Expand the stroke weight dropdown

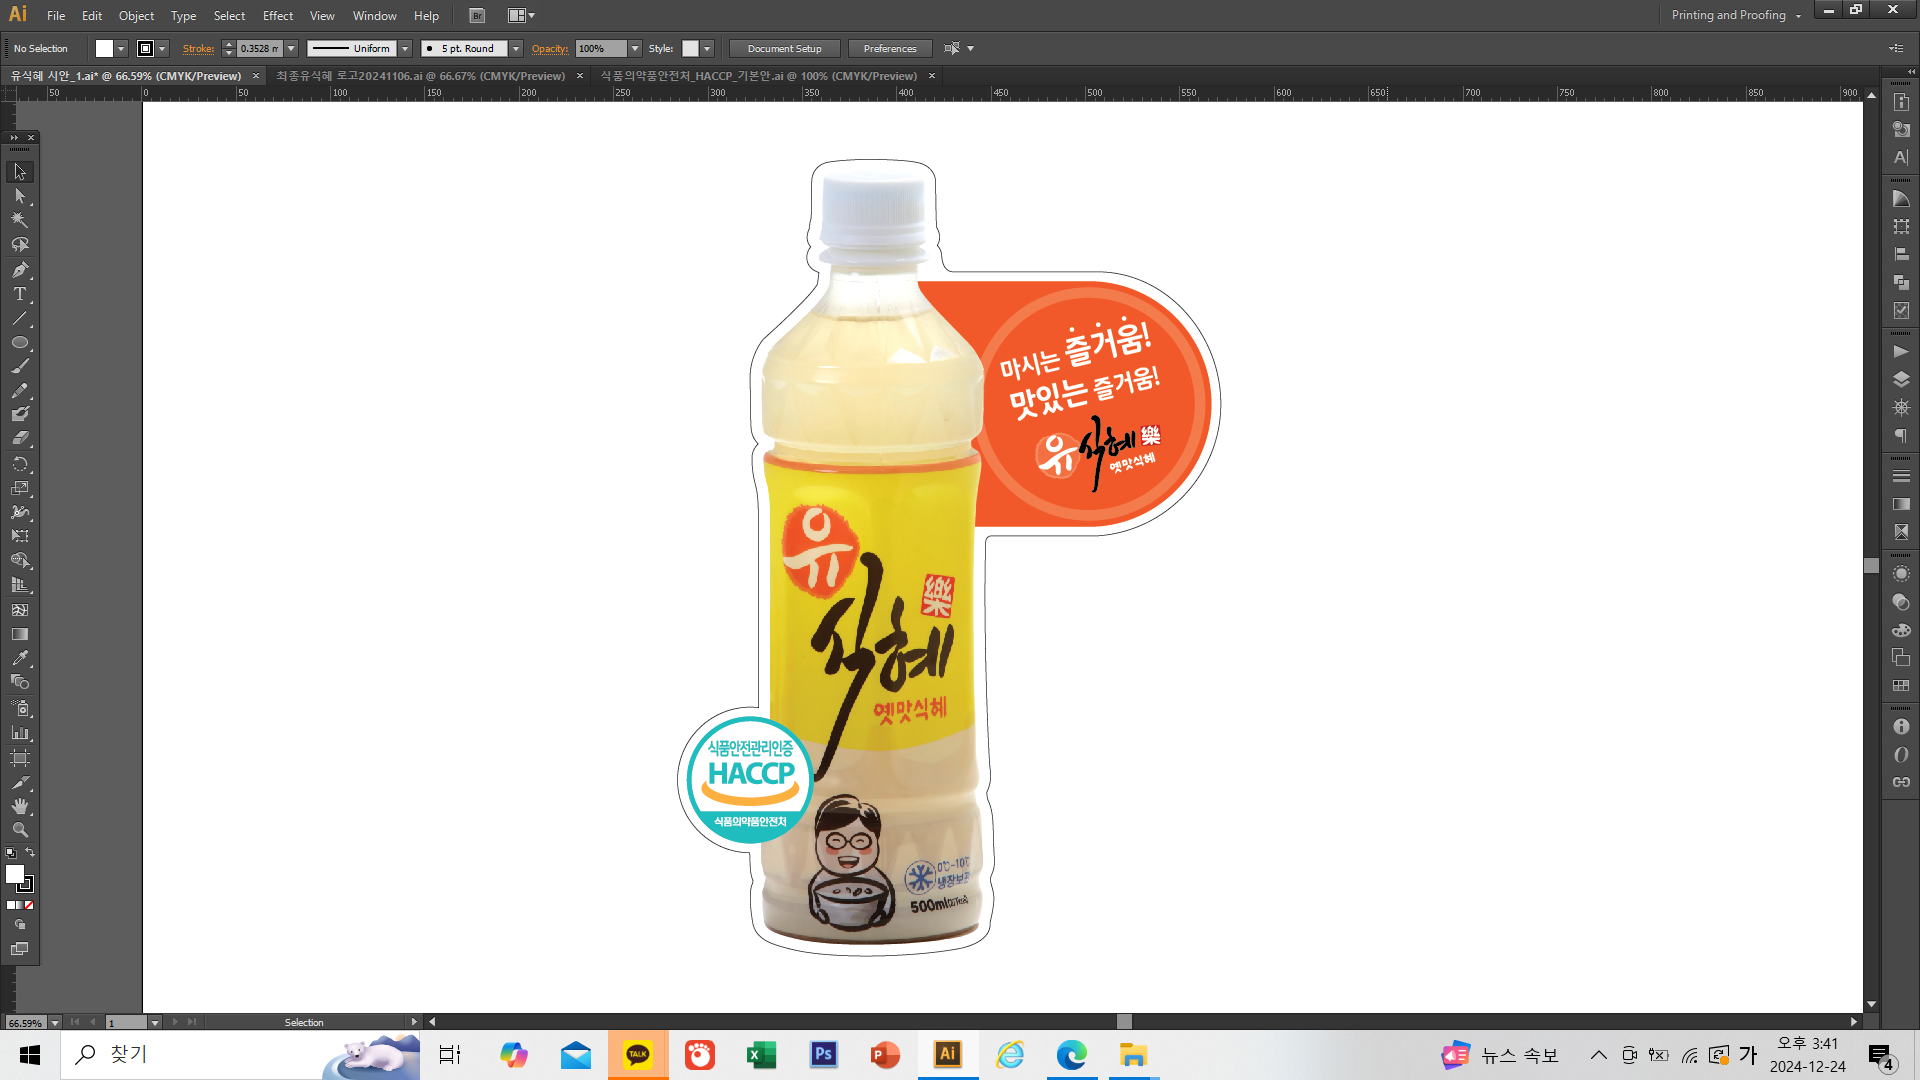click(x=291, y=49)
